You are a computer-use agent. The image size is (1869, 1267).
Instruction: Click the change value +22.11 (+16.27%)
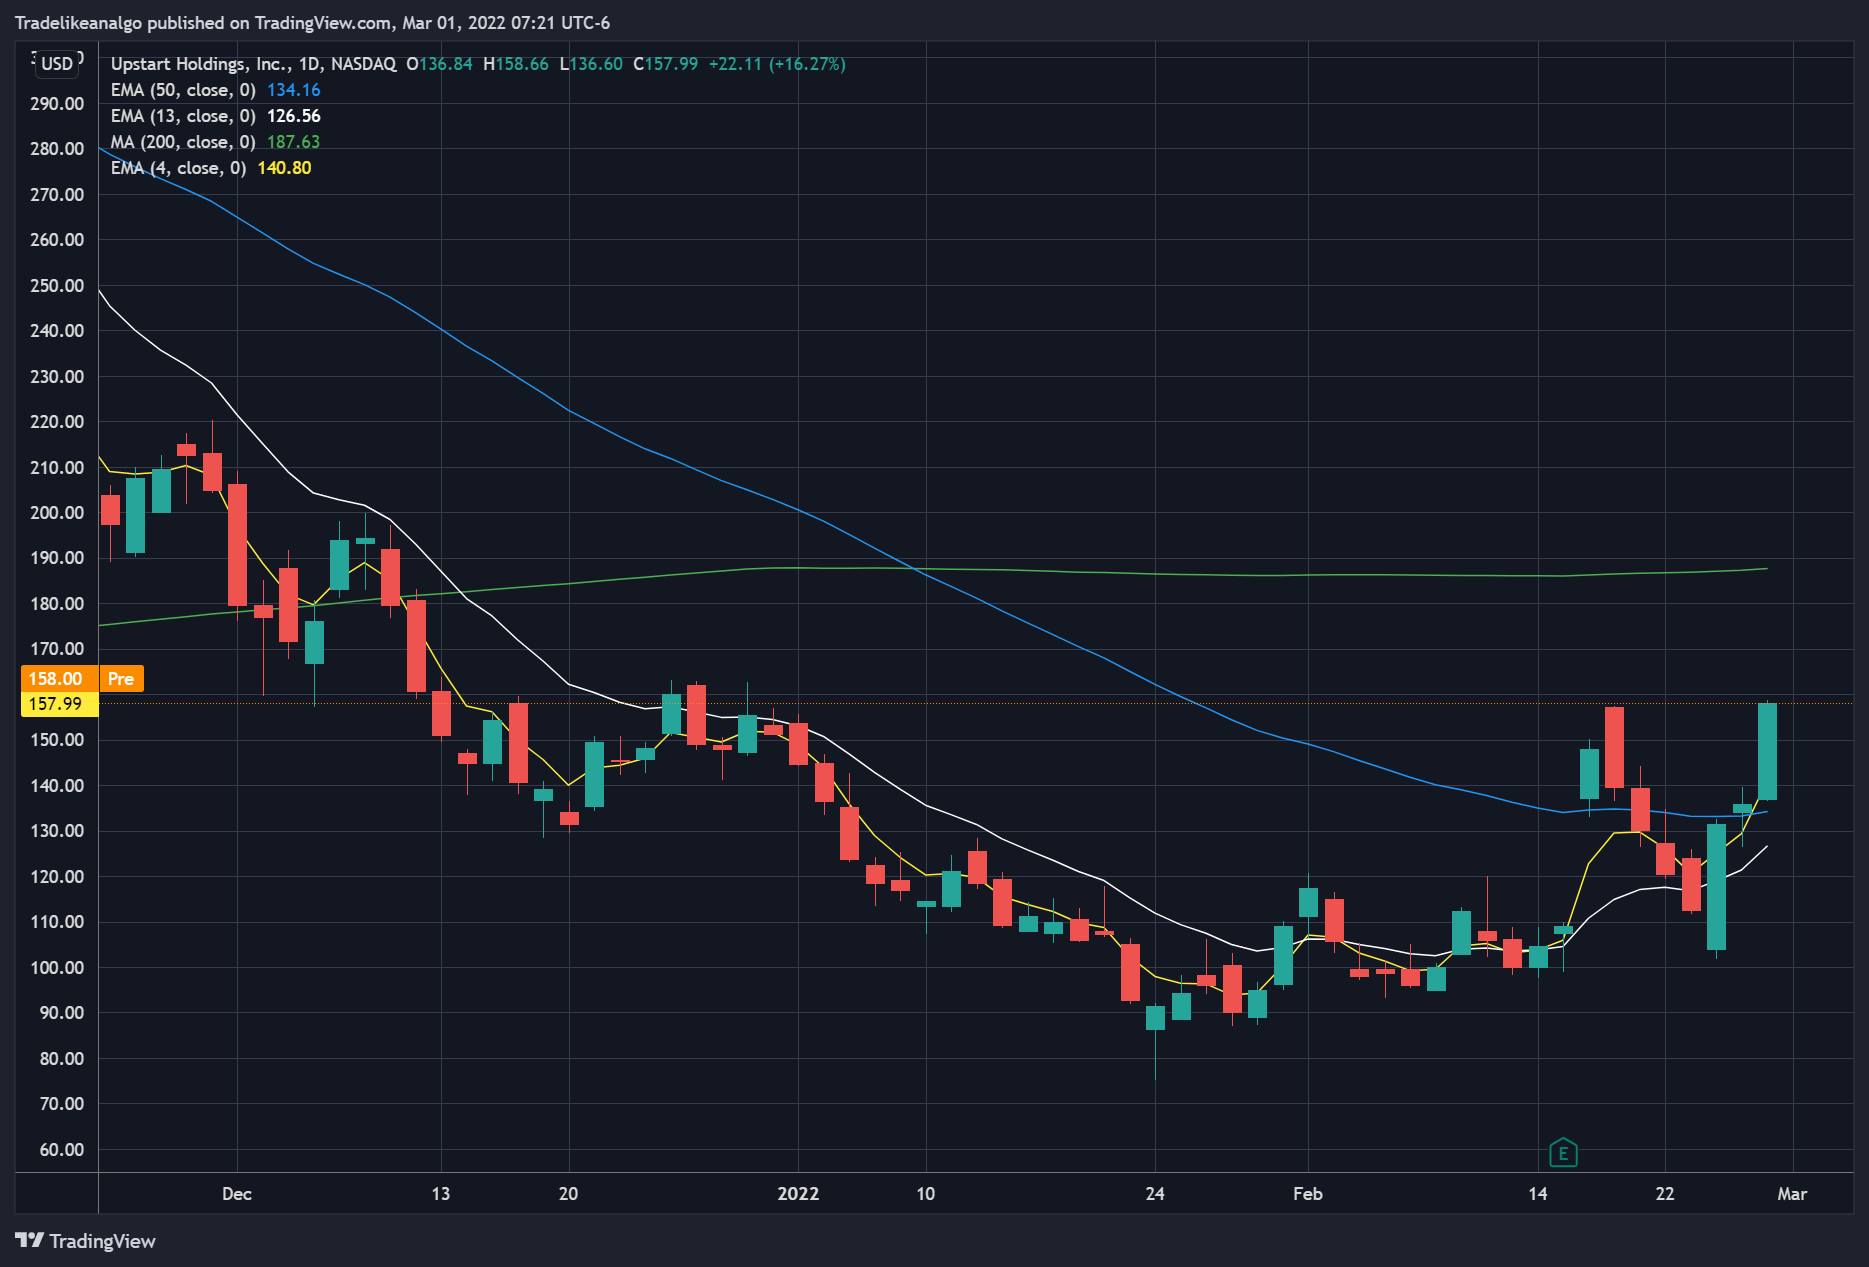point(777,64)
